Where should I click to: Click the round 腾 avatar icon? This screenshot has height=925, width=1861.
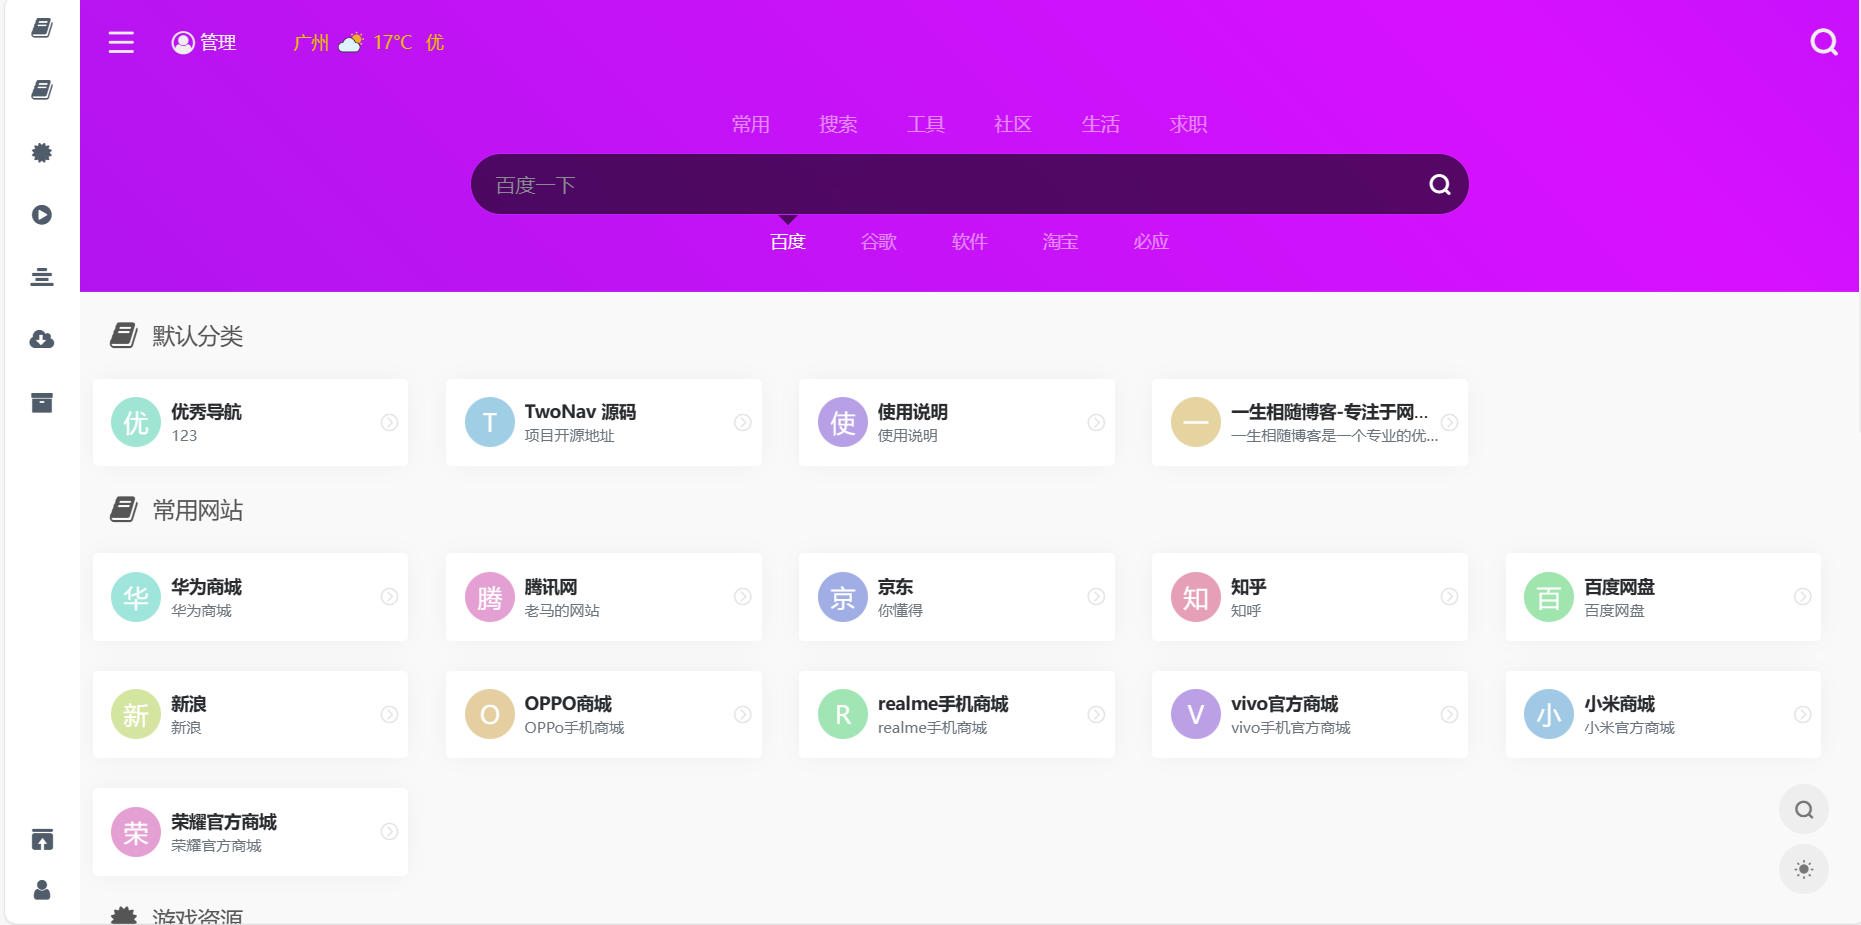point(490,597)
